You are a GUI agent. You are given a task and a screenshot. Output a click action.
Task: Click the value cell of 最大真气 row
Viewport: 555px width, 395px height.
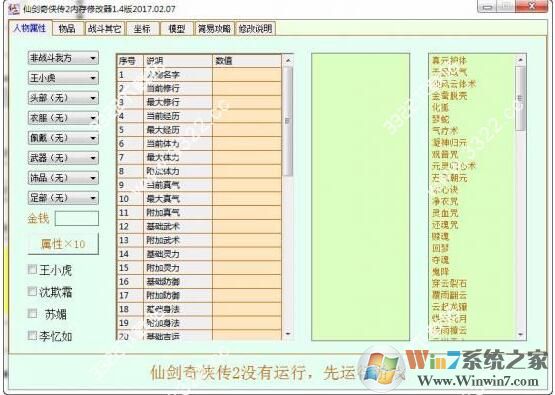pyautogui.click(x=247, y=199)
